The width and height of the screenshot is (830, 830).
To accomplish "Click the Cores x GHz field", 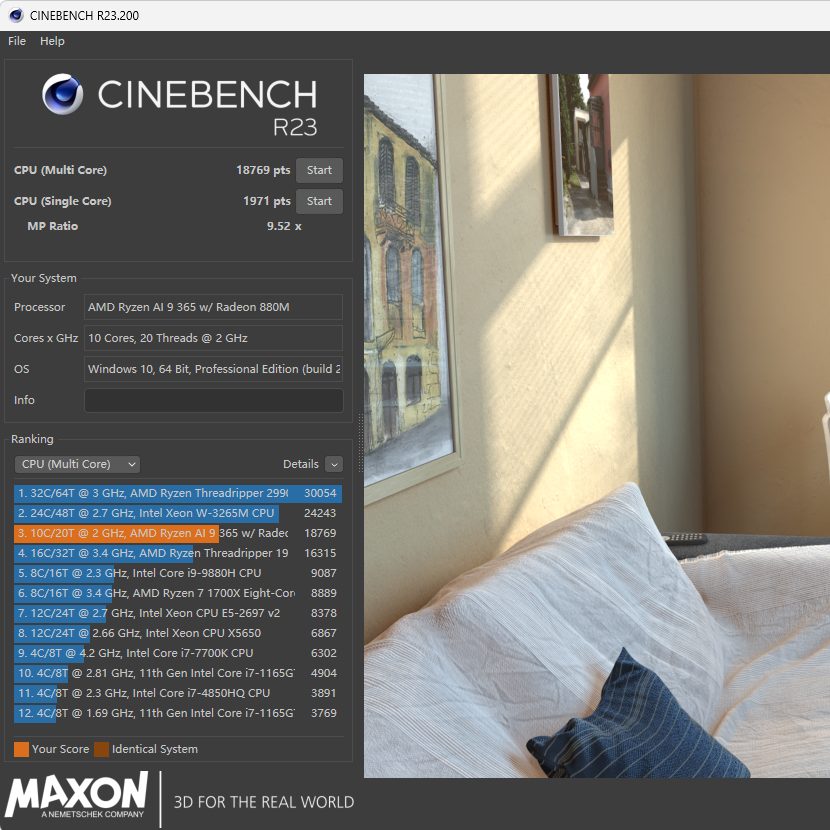I will click(x=213, y=338).
